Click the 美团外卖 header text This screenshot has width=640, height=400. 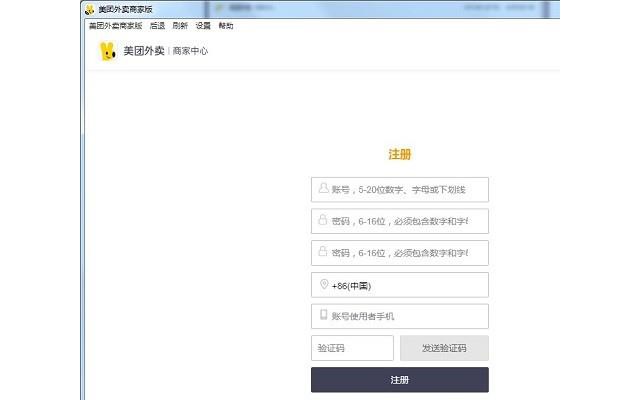pos(144,51)
